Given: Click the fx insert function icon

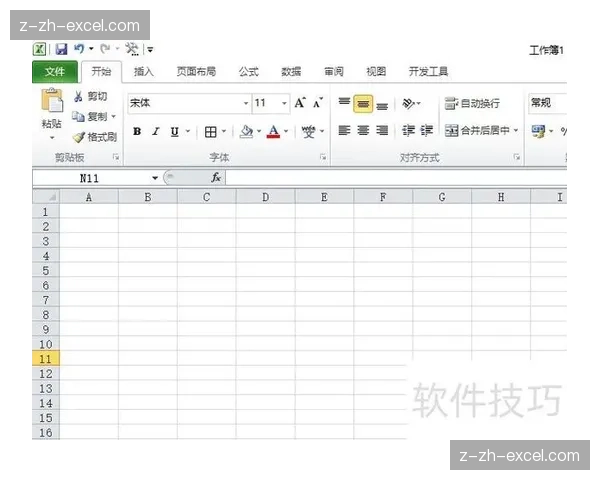Looking at the screenshot, I should 216,178.
